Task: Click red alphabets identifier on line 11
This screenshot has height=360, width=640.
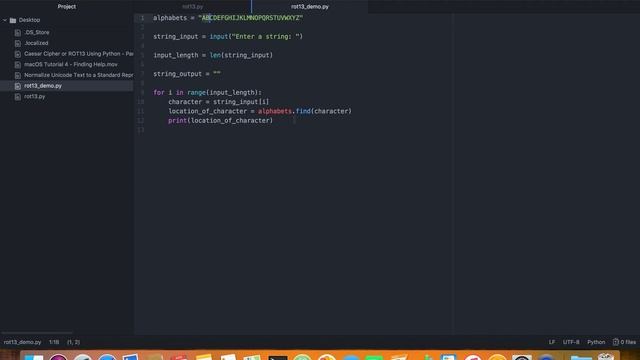Action: [275, 111]
